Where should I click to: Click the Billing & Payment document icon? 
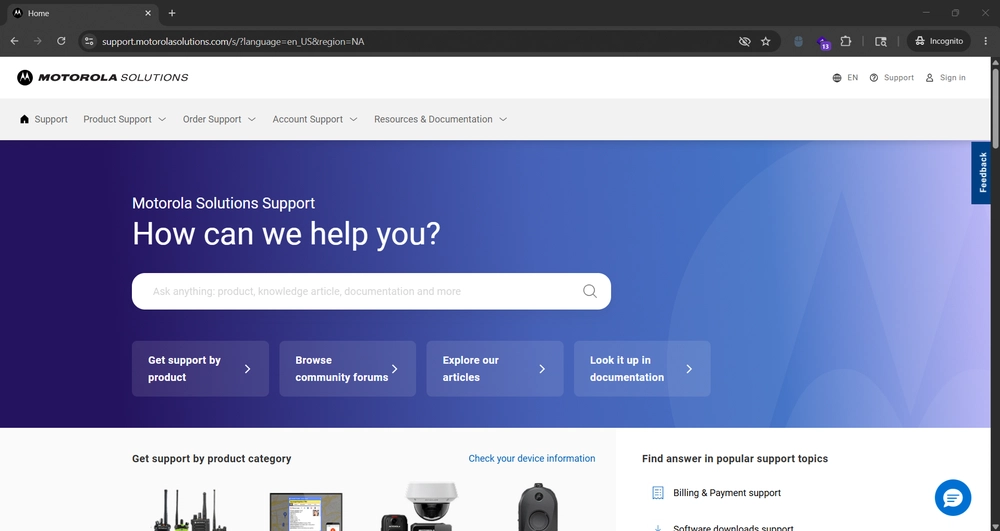pos(658,493)
